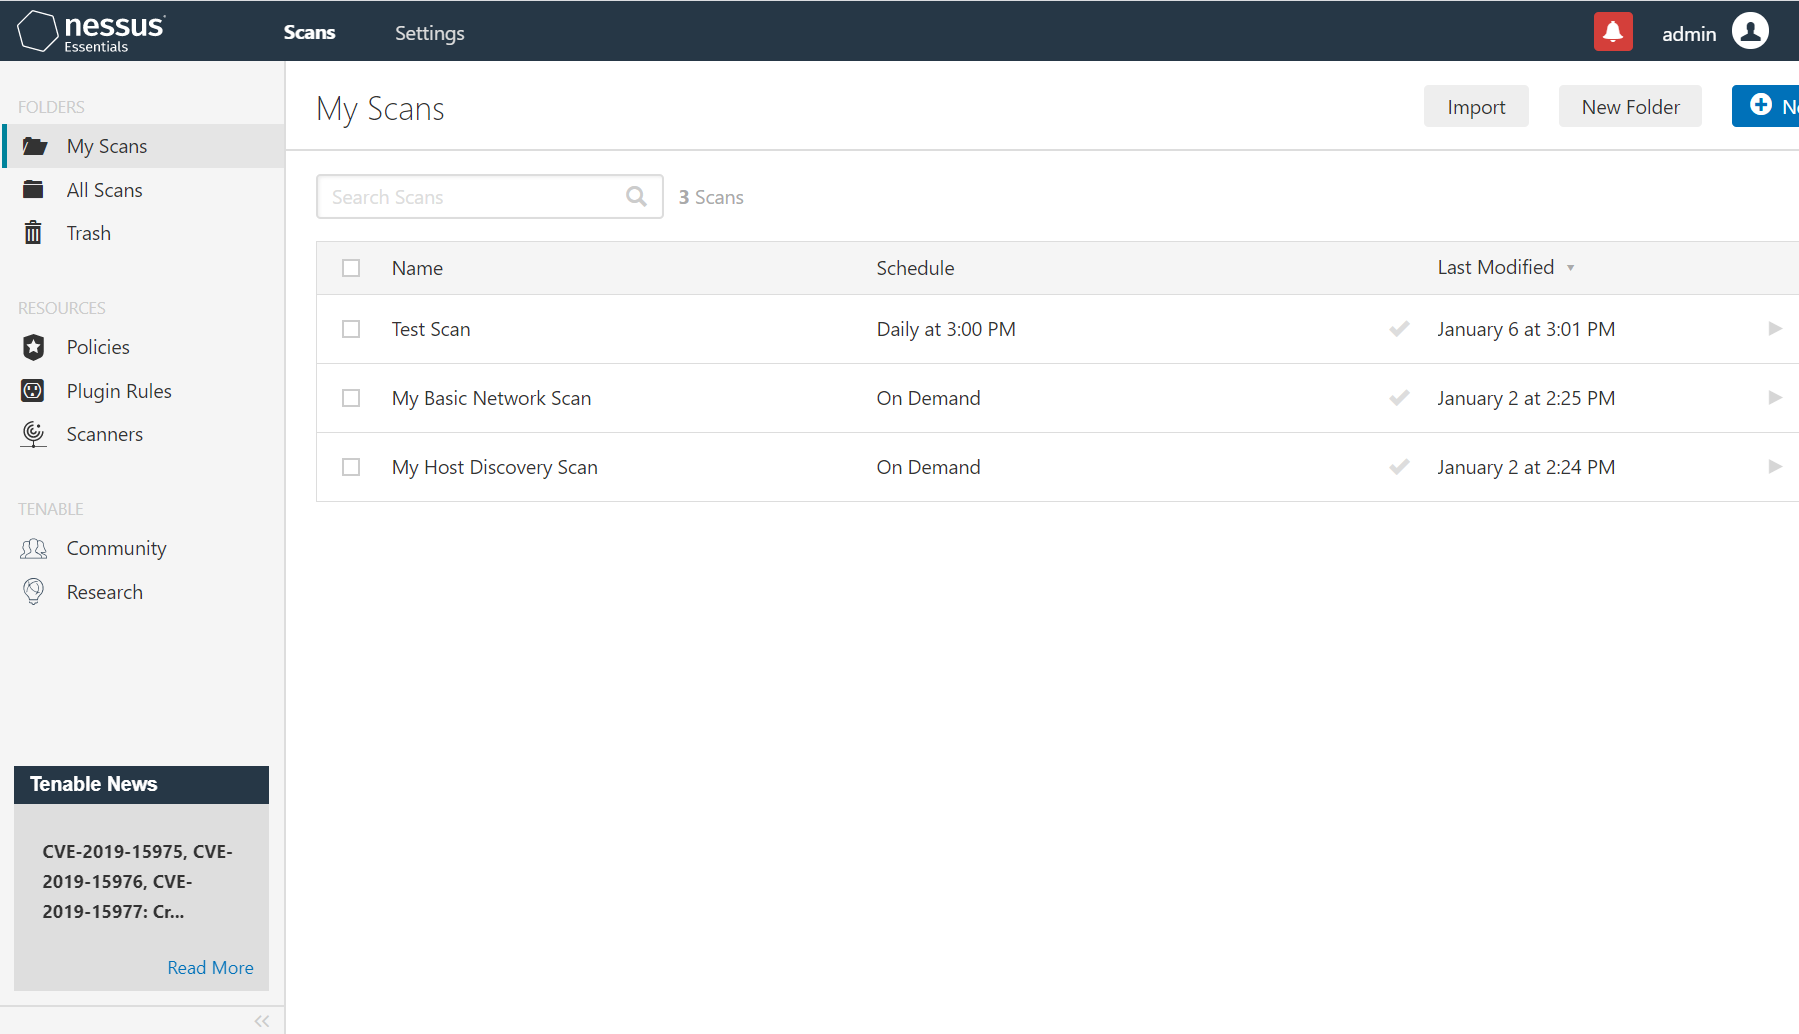Viewport: 1799px width, 1034px height.
Task: Open the Settings top navigation tab
Action: (430, 33)
